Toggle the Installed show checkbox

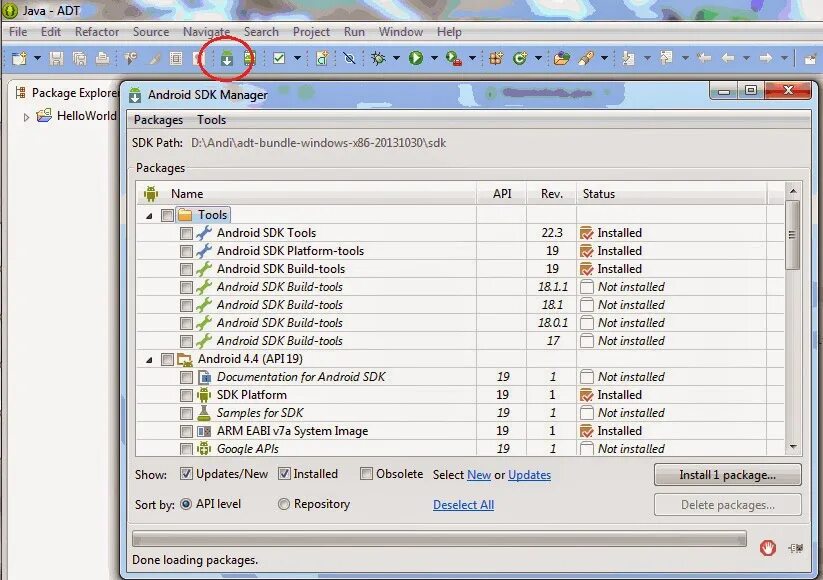tap(284, 474)
